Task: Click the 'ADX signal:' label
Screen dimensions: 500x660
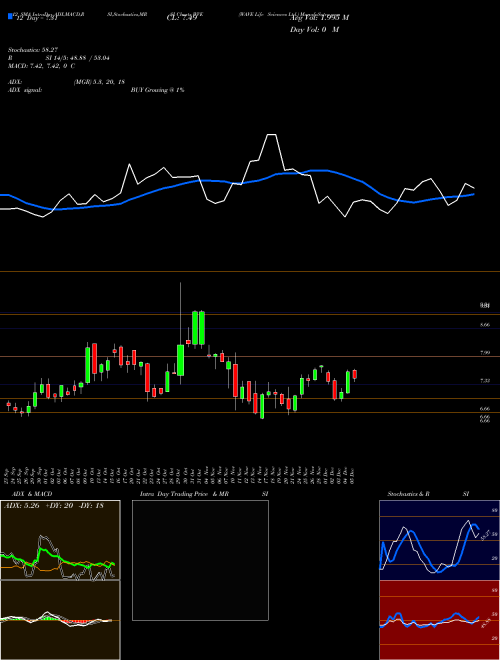Action: pos(25,90)
